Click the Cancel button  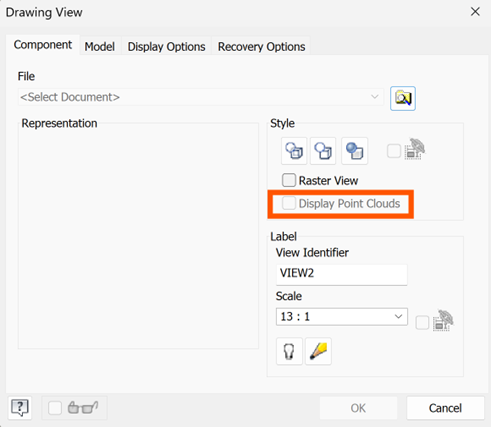tap(445, 408)
